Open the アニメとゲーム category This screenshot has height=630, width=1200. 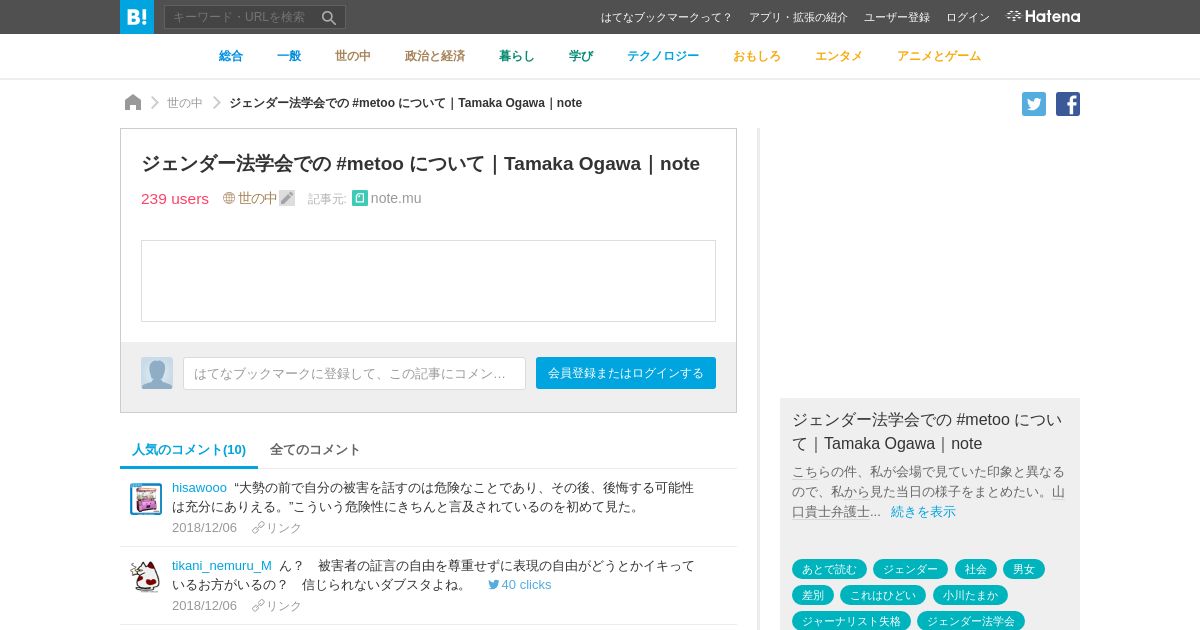click(x=939, y=56)
